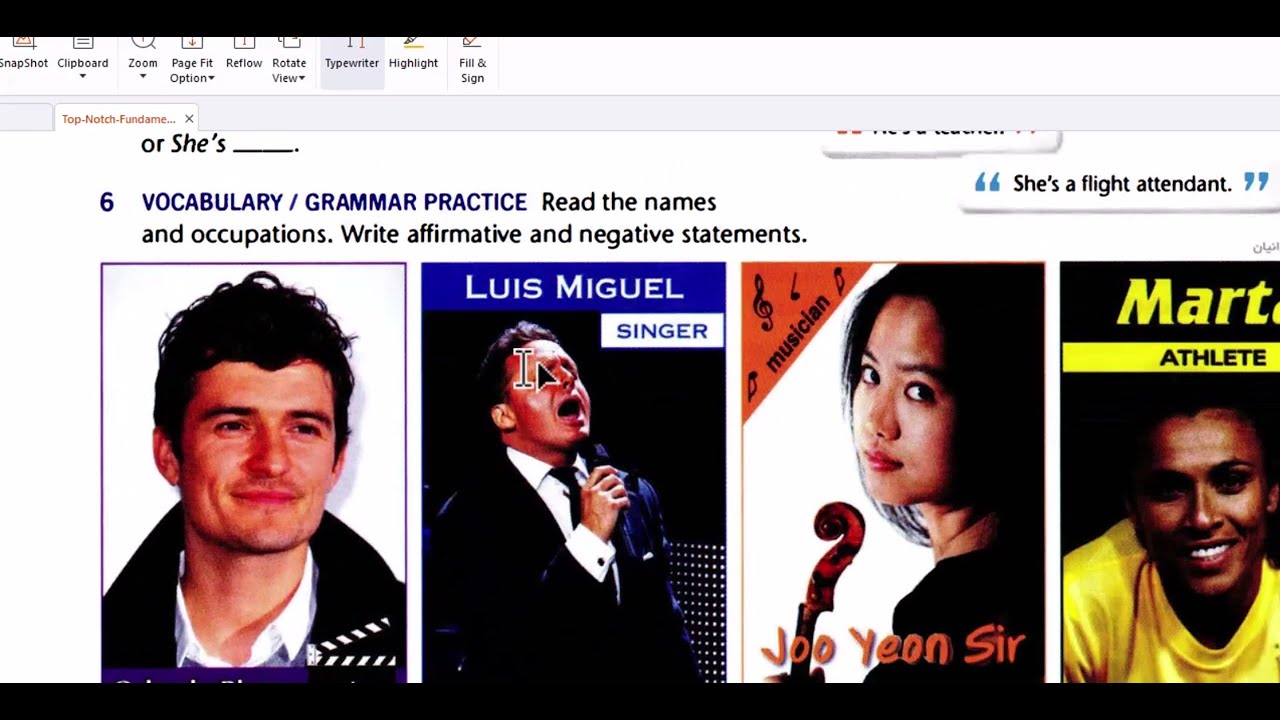
Task: Click the "VOCABULARY / GRAMMAR PRACTICE" heading
Action: pyautogui.click(x=334, y=202)
